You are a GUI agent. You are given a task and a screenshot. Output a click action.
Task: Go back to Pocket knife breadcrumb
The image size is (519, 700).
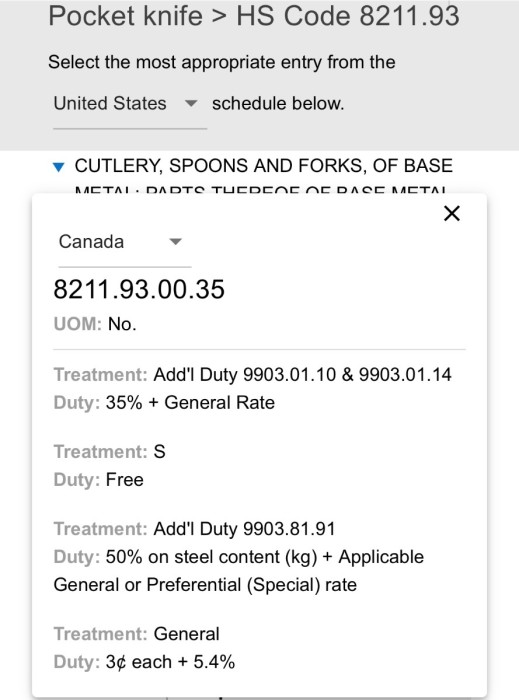tap(125, 16)
